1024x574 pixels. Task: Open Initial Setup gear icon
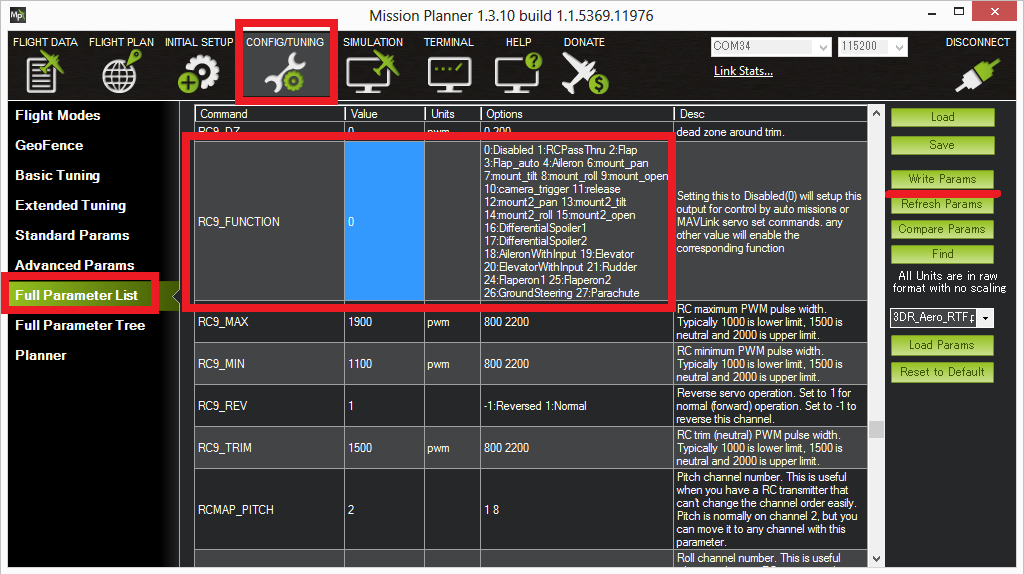(x=198, y=74)
